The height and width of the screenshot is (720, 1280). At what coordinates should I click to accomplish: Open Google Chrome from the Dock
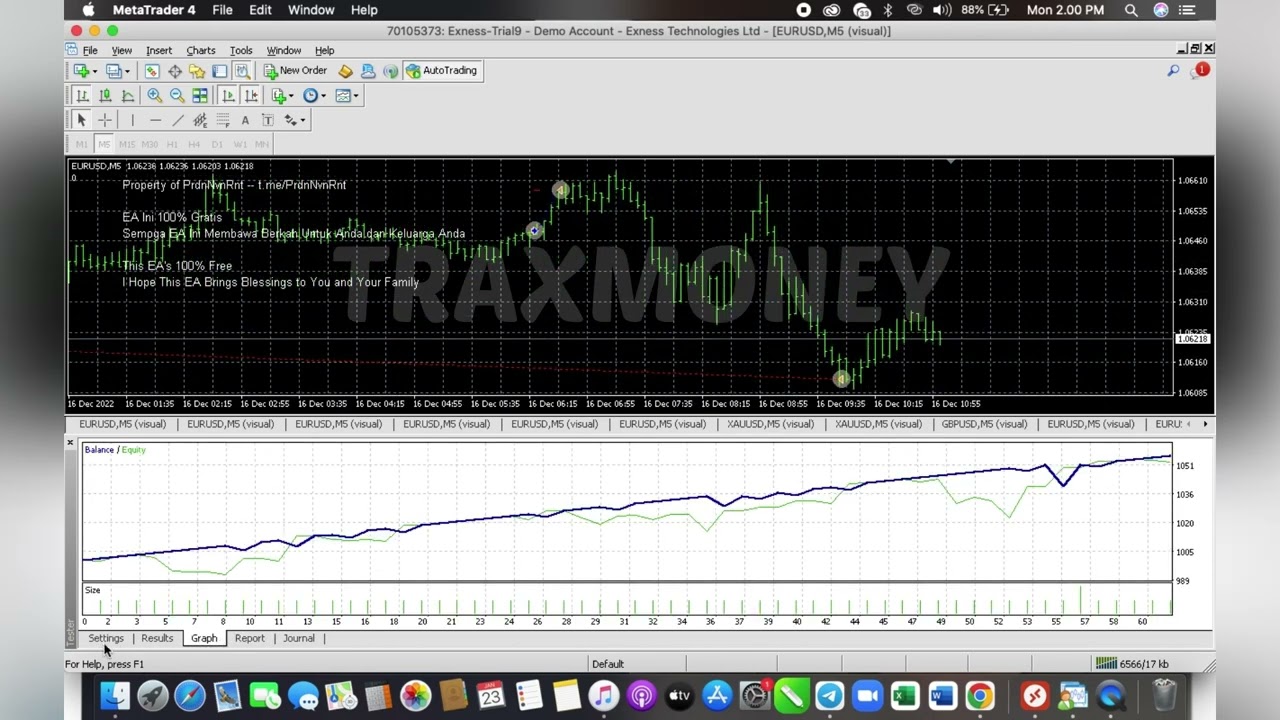(980, 695)
